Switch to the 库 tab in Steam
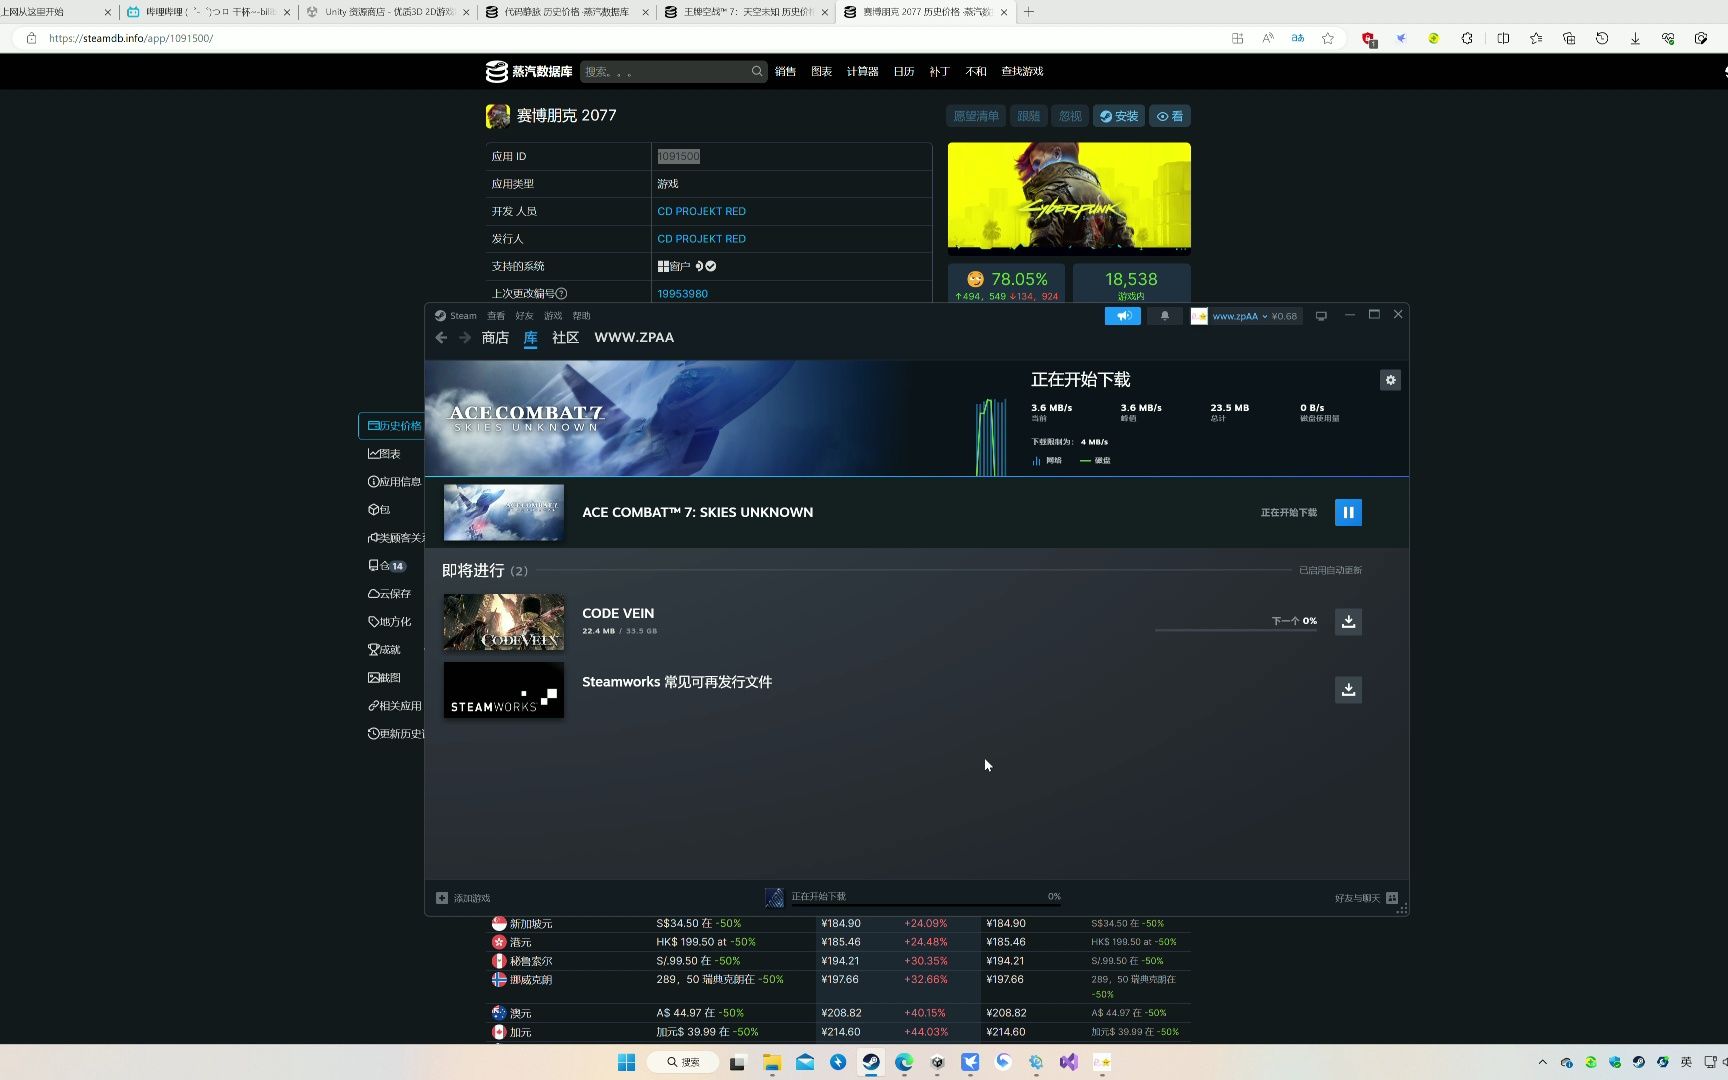This screenshot has width=1728, height=1080. [530, 338]
